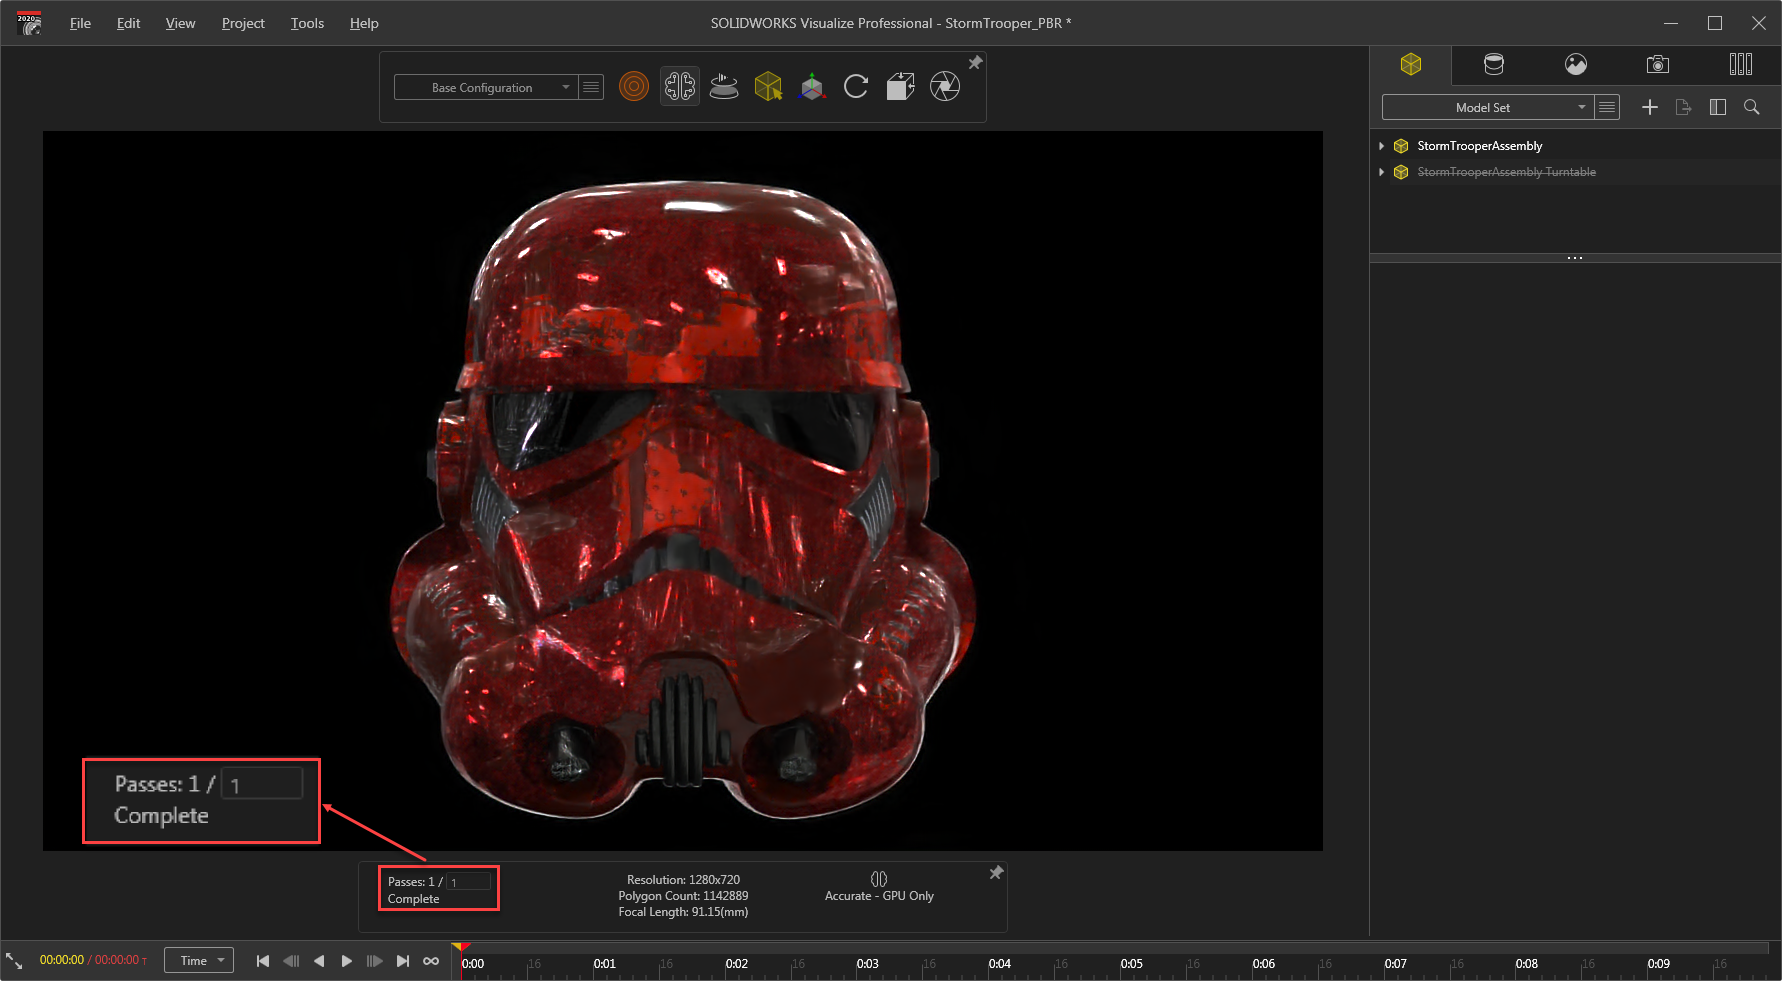
Task: Click the yellow cube model selection icon
Action: pyautogui.click(x=768, y=86)
